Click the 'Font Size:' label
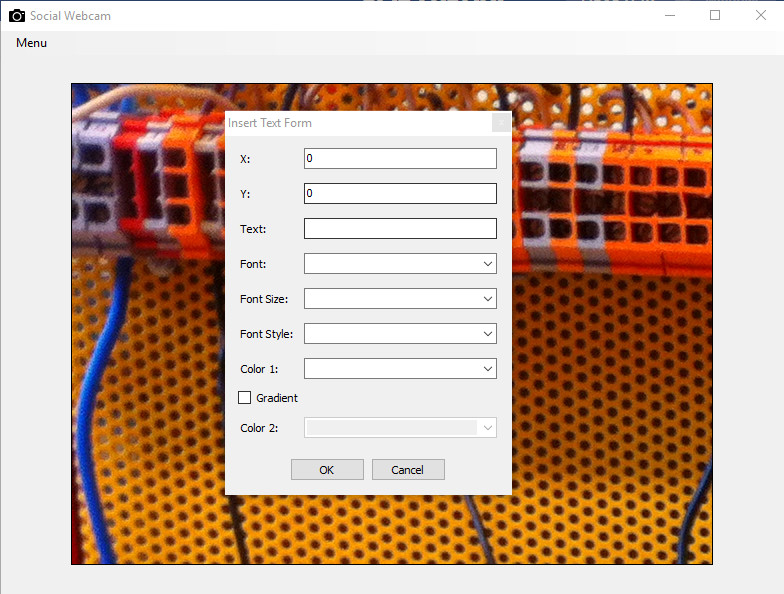784x594 pixels. pos(264,299)
